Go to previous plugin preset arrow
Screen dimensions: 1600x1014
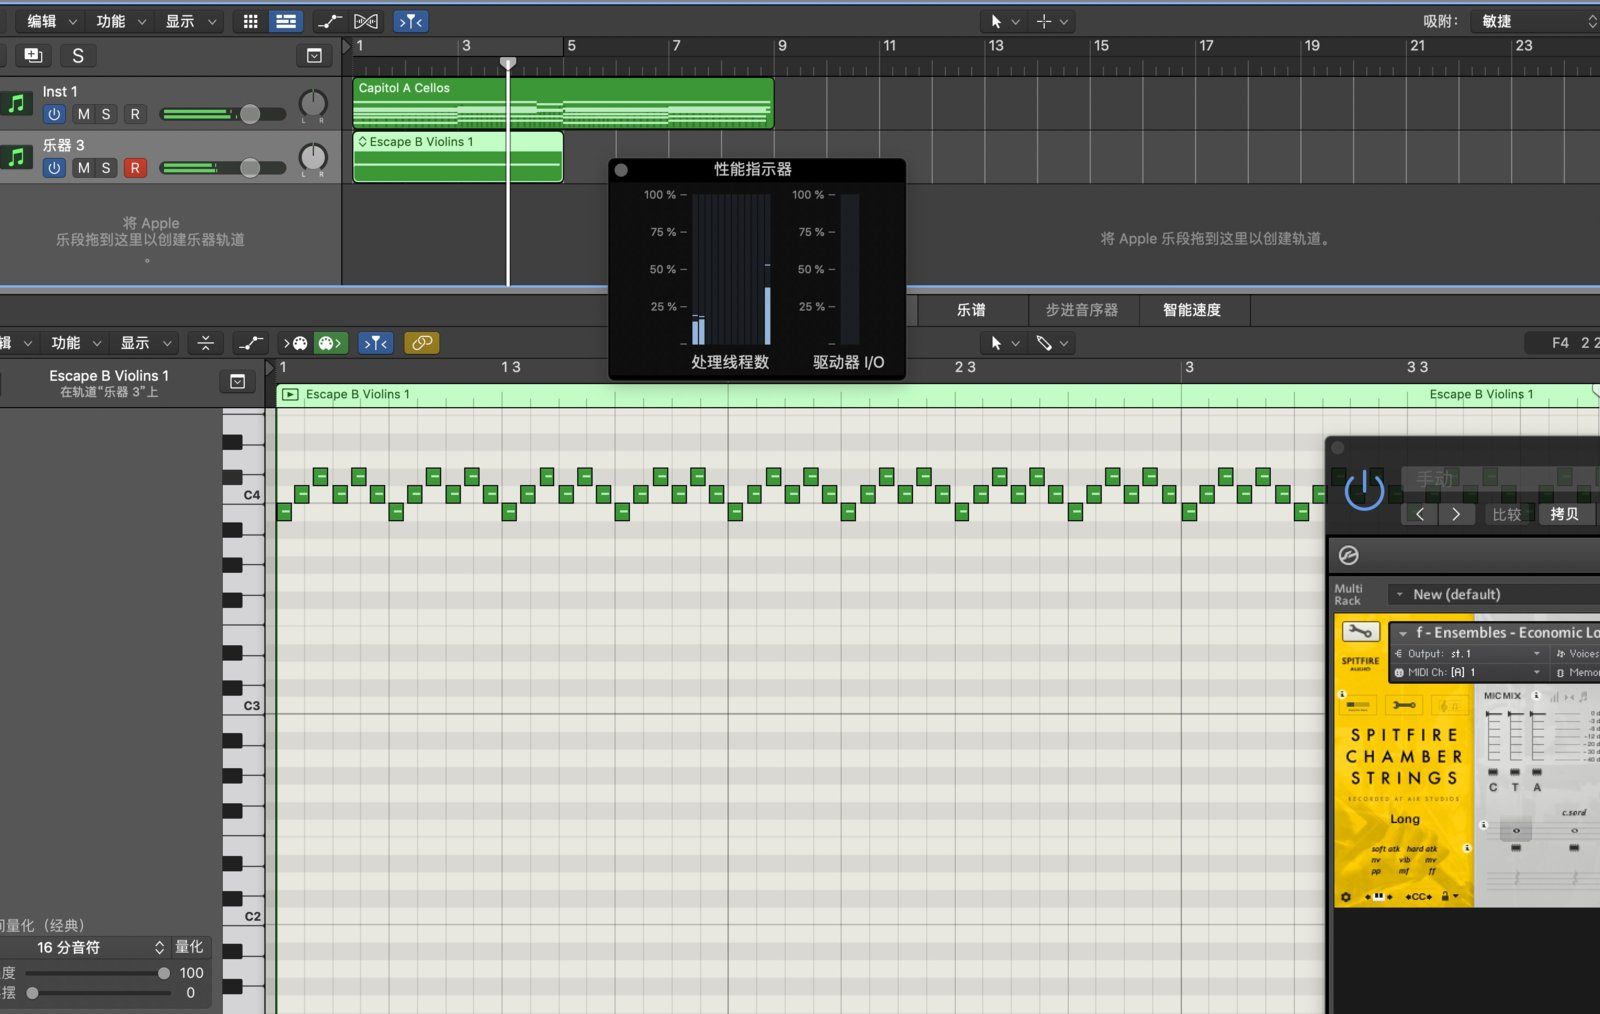(1420, 514)
